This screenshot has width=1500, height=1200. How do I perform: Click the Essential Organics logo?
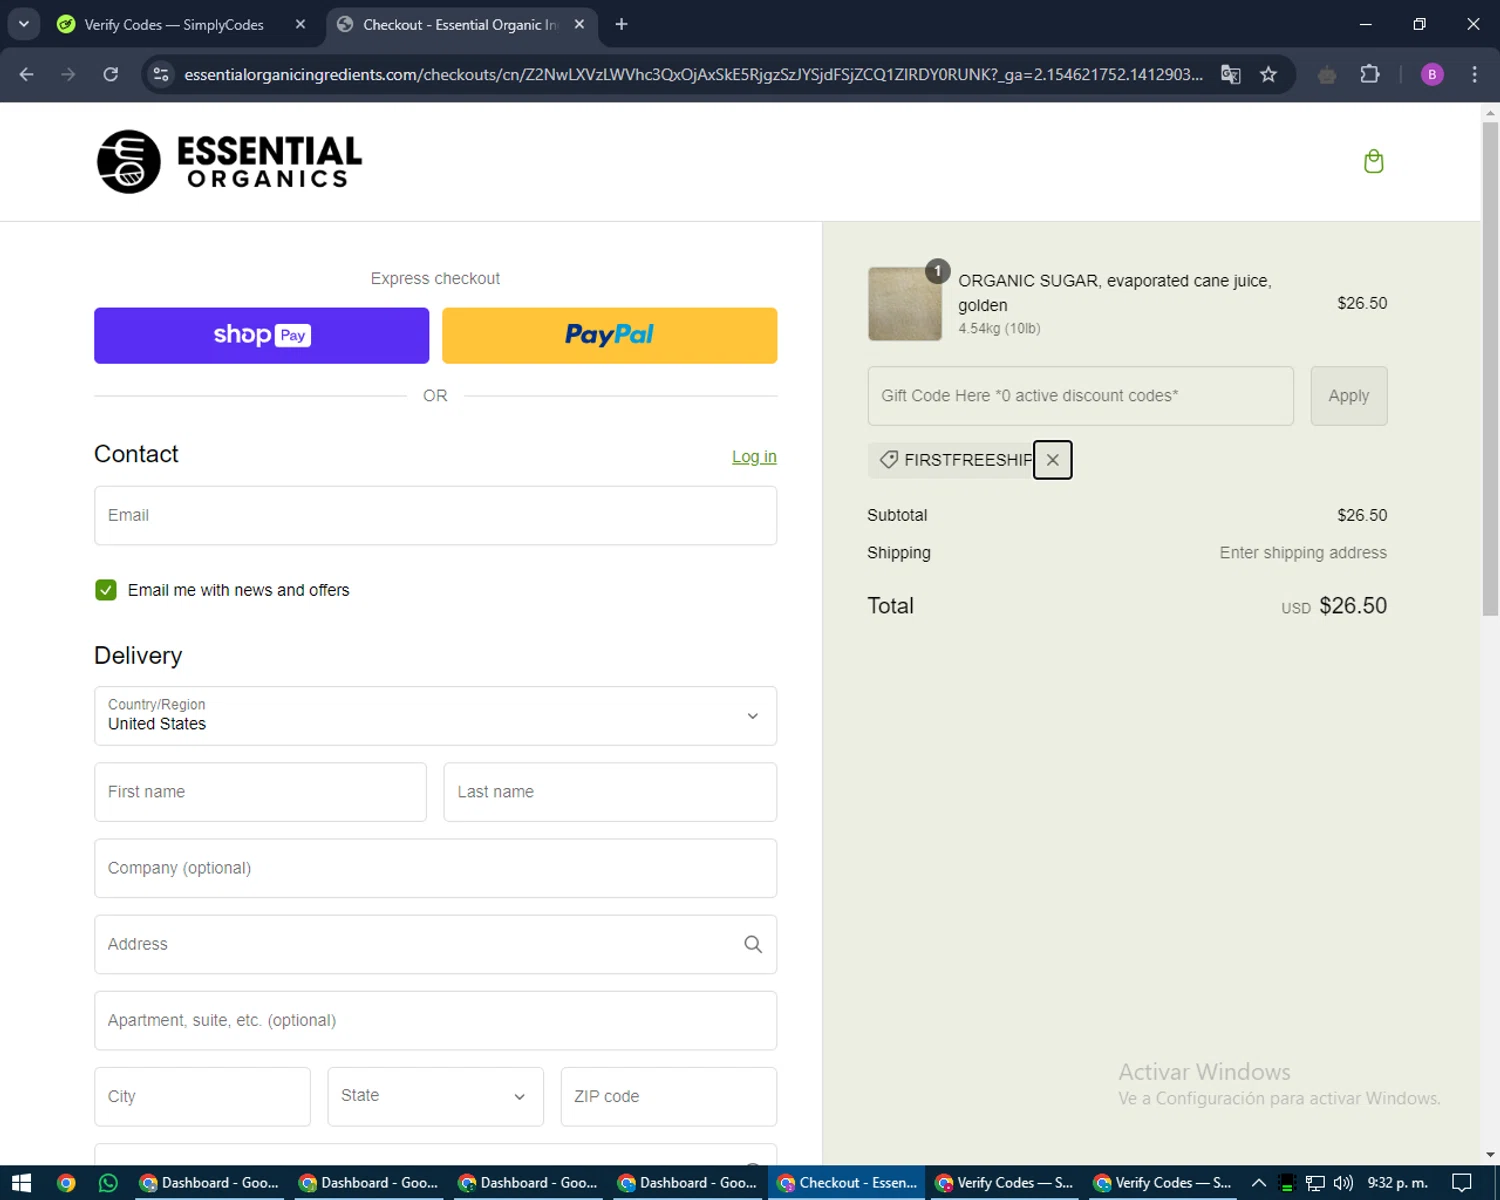[x=229, y=161]
